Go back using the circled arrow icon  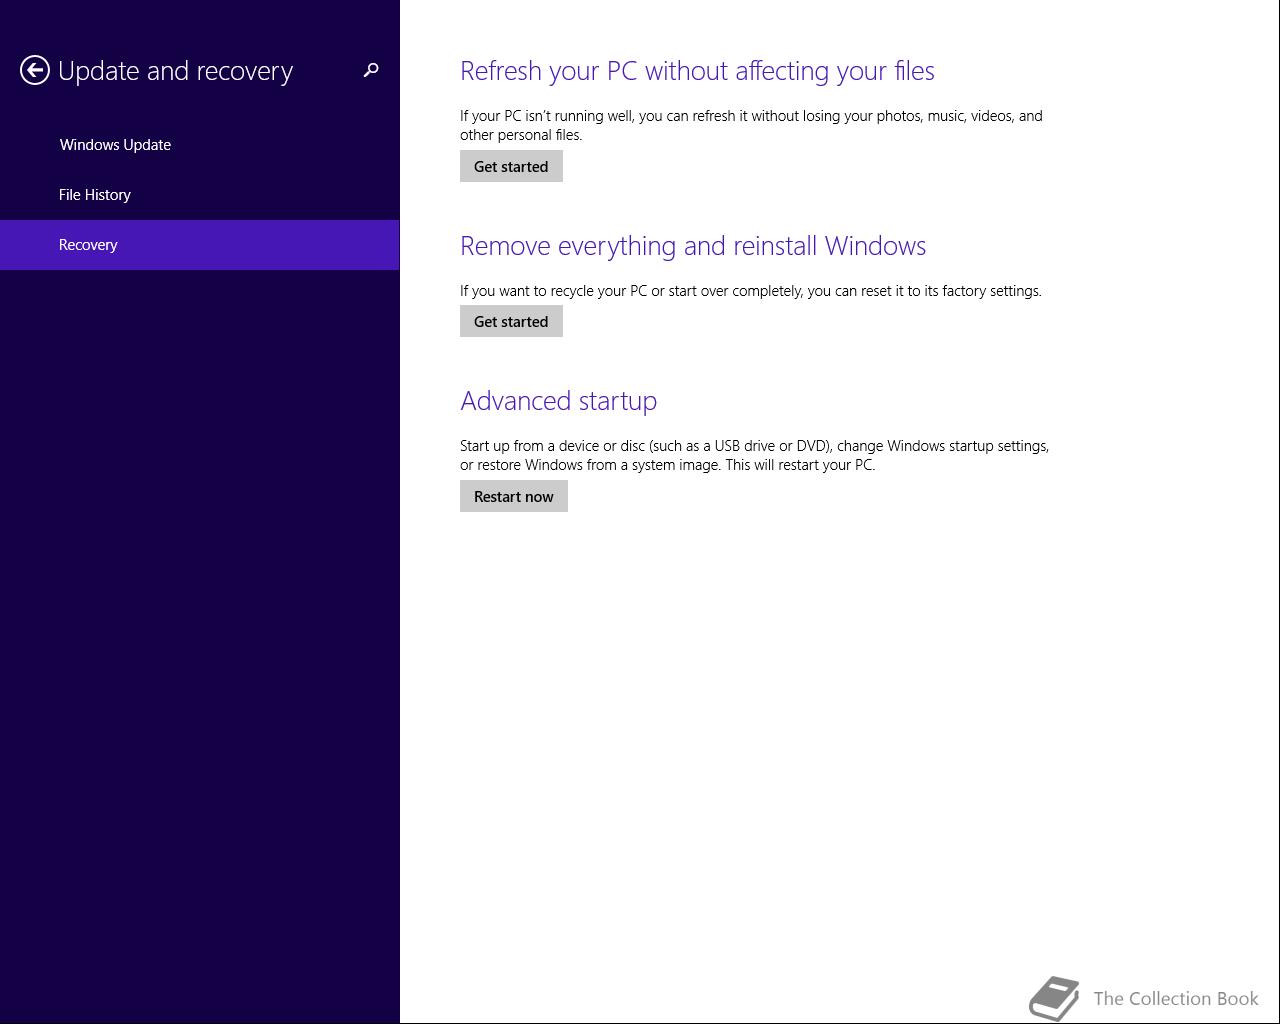(35, 70)
